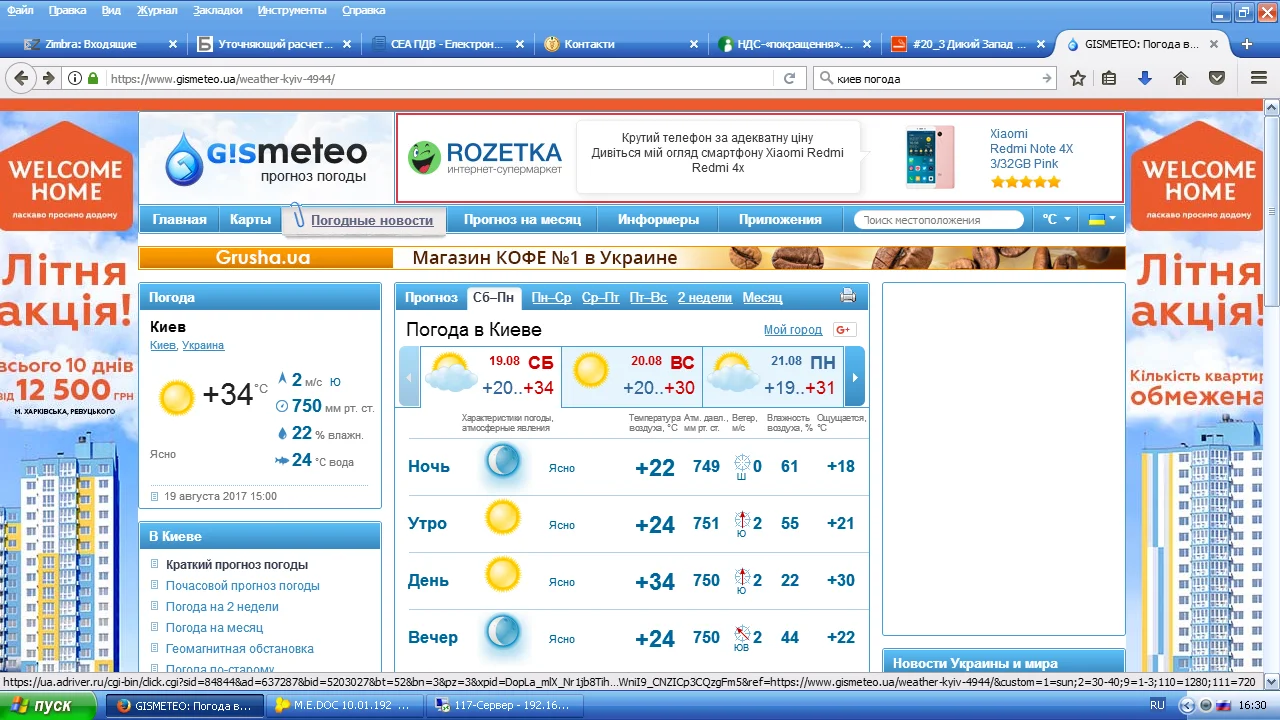Select the 21.08 ПН day card
The height and width of the screenshot is (720, 1280).
(773, 377)
